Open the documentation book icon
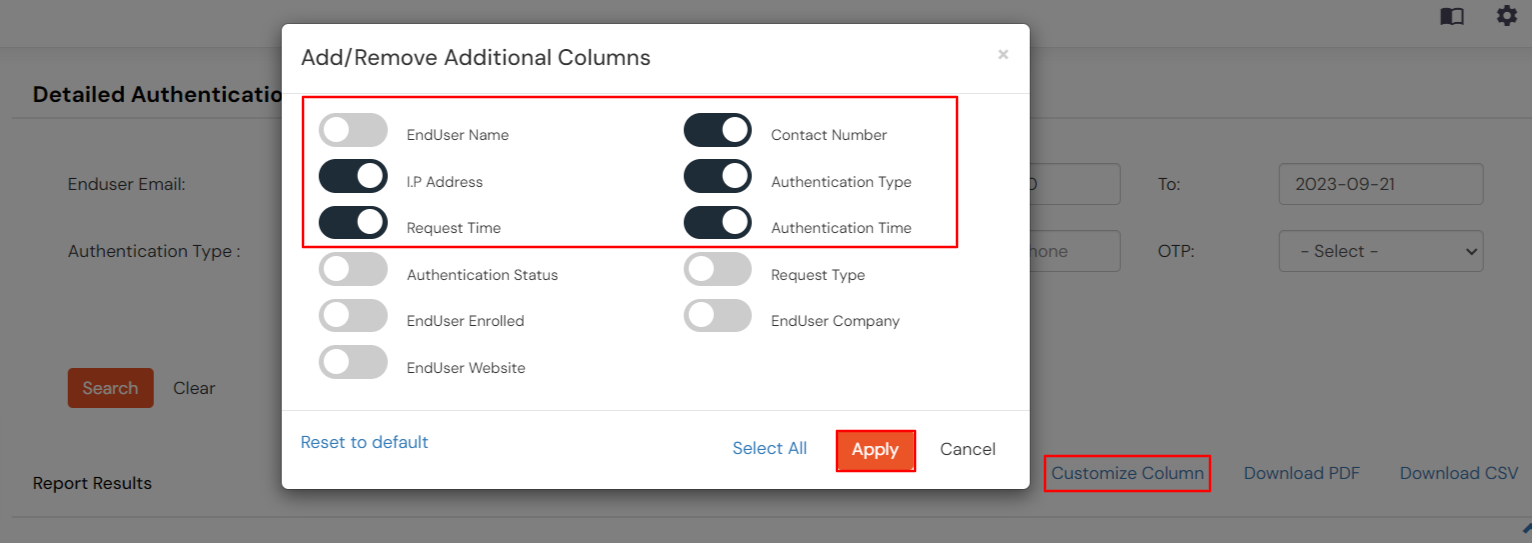1532x543 pixels. coord(1451,17)
